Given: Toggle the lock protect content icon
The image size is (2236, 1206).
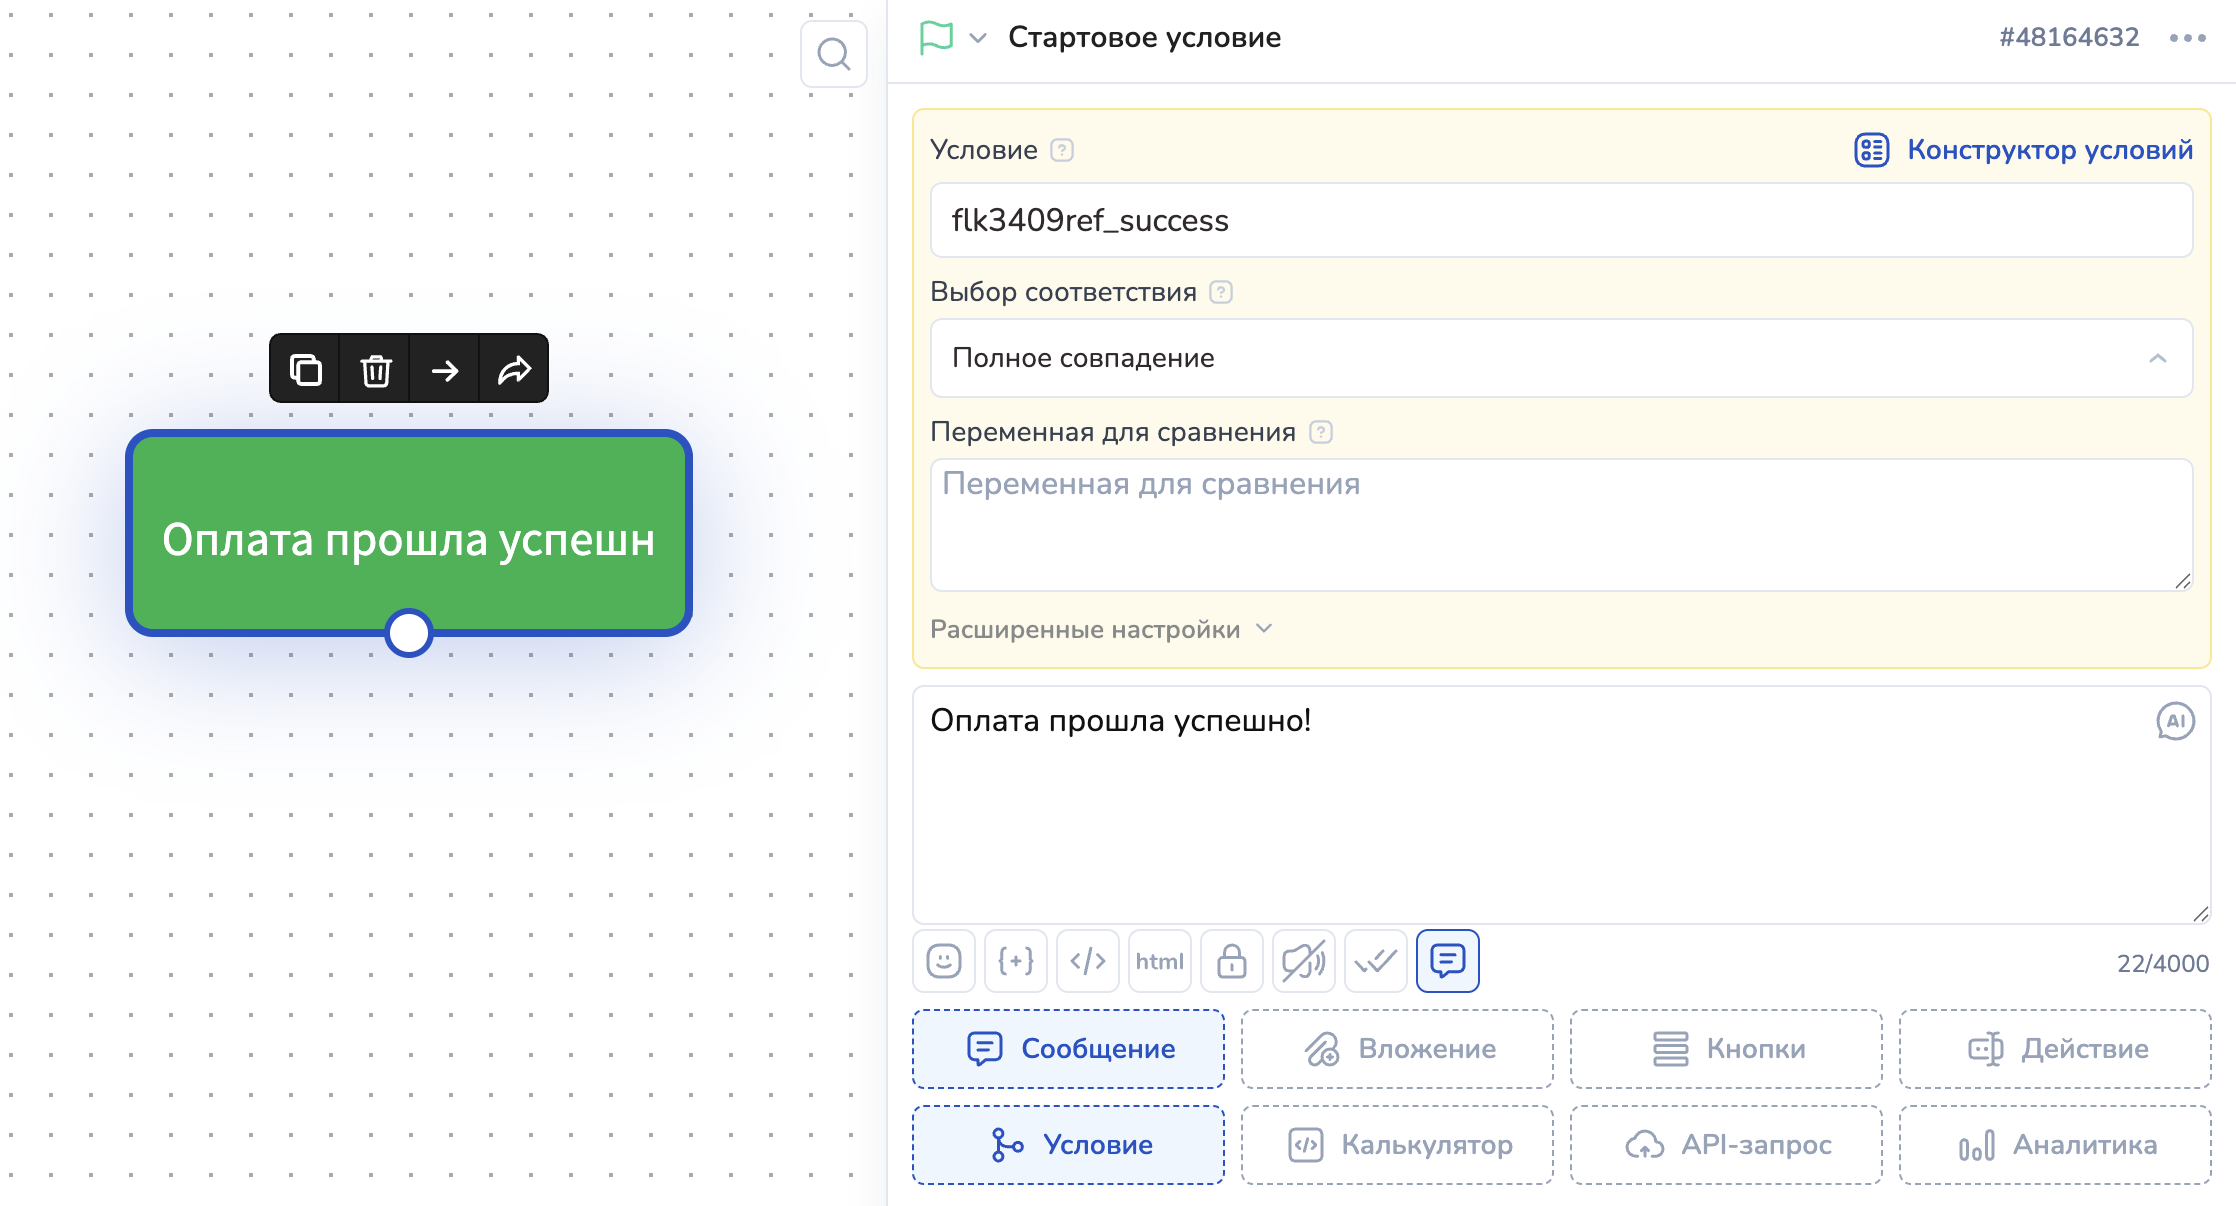Looking at the screenshot, I should [1231, 961].
